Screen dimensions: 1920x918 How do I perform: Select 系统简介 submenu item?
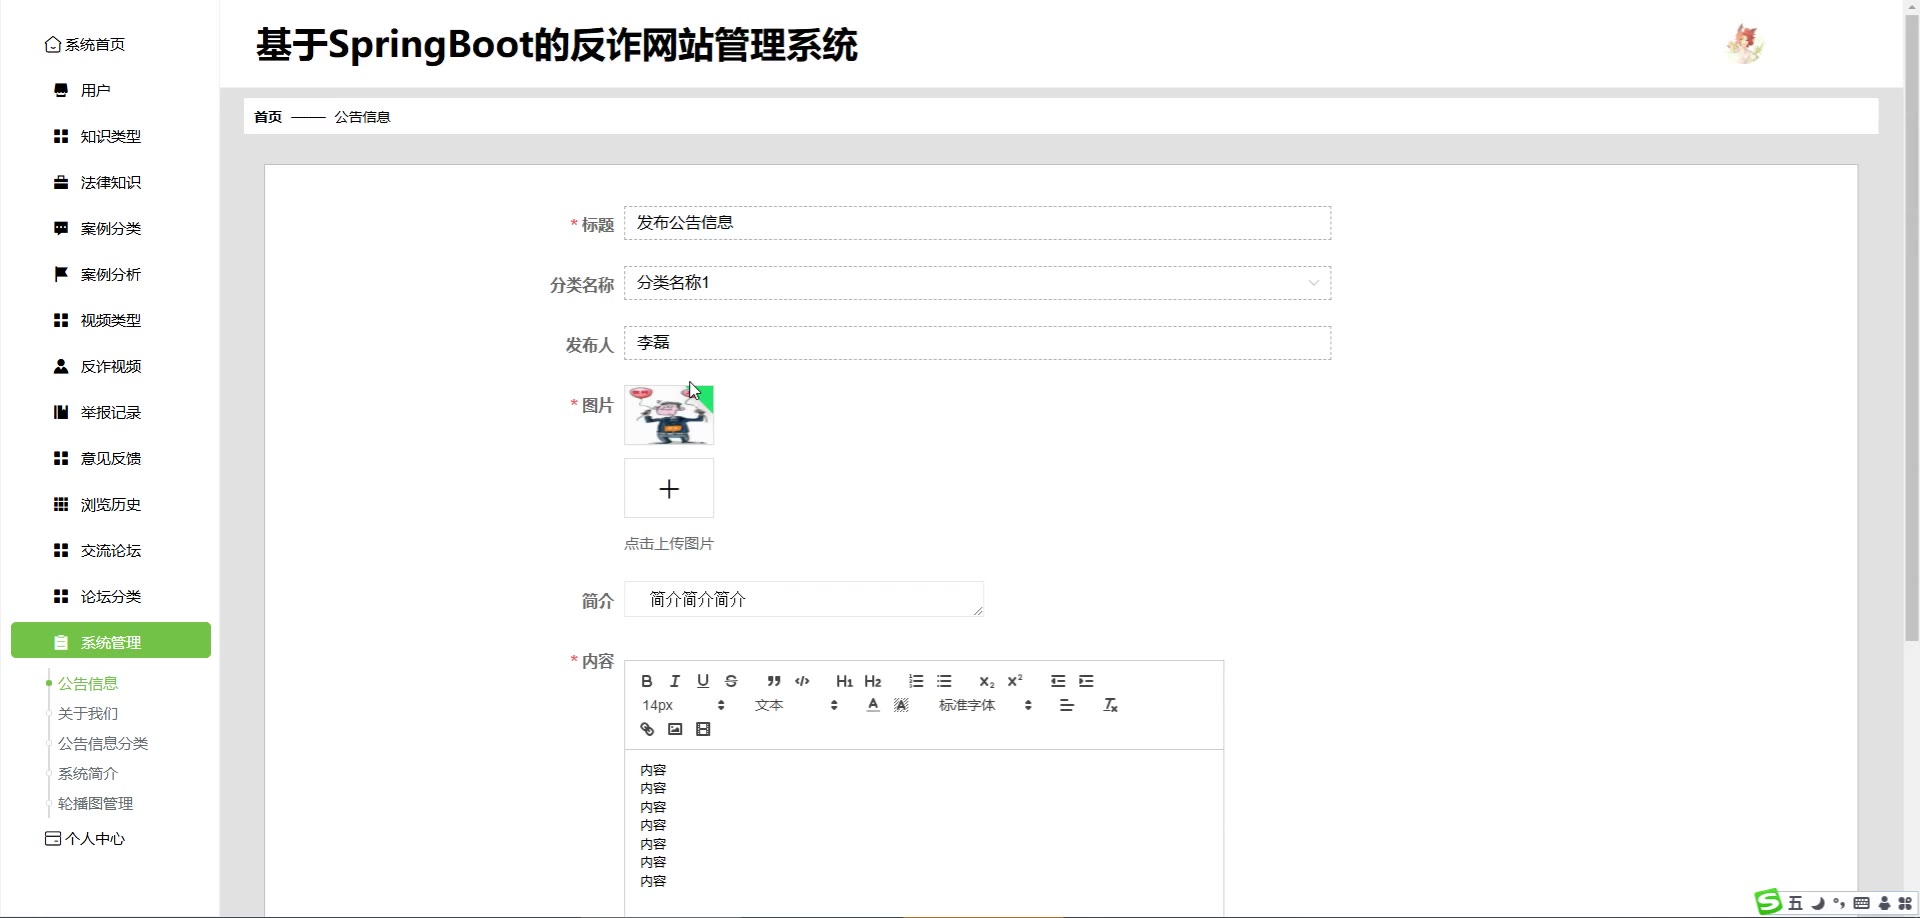point(88,773)
